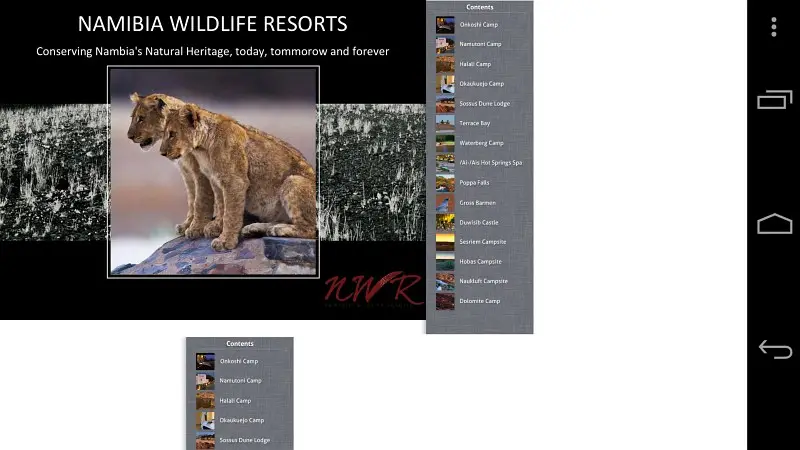Tap the Halali Camp thumbnail in tall Contents panel
The height and width of the screenshot is (450, 800).
coord(445,64)
